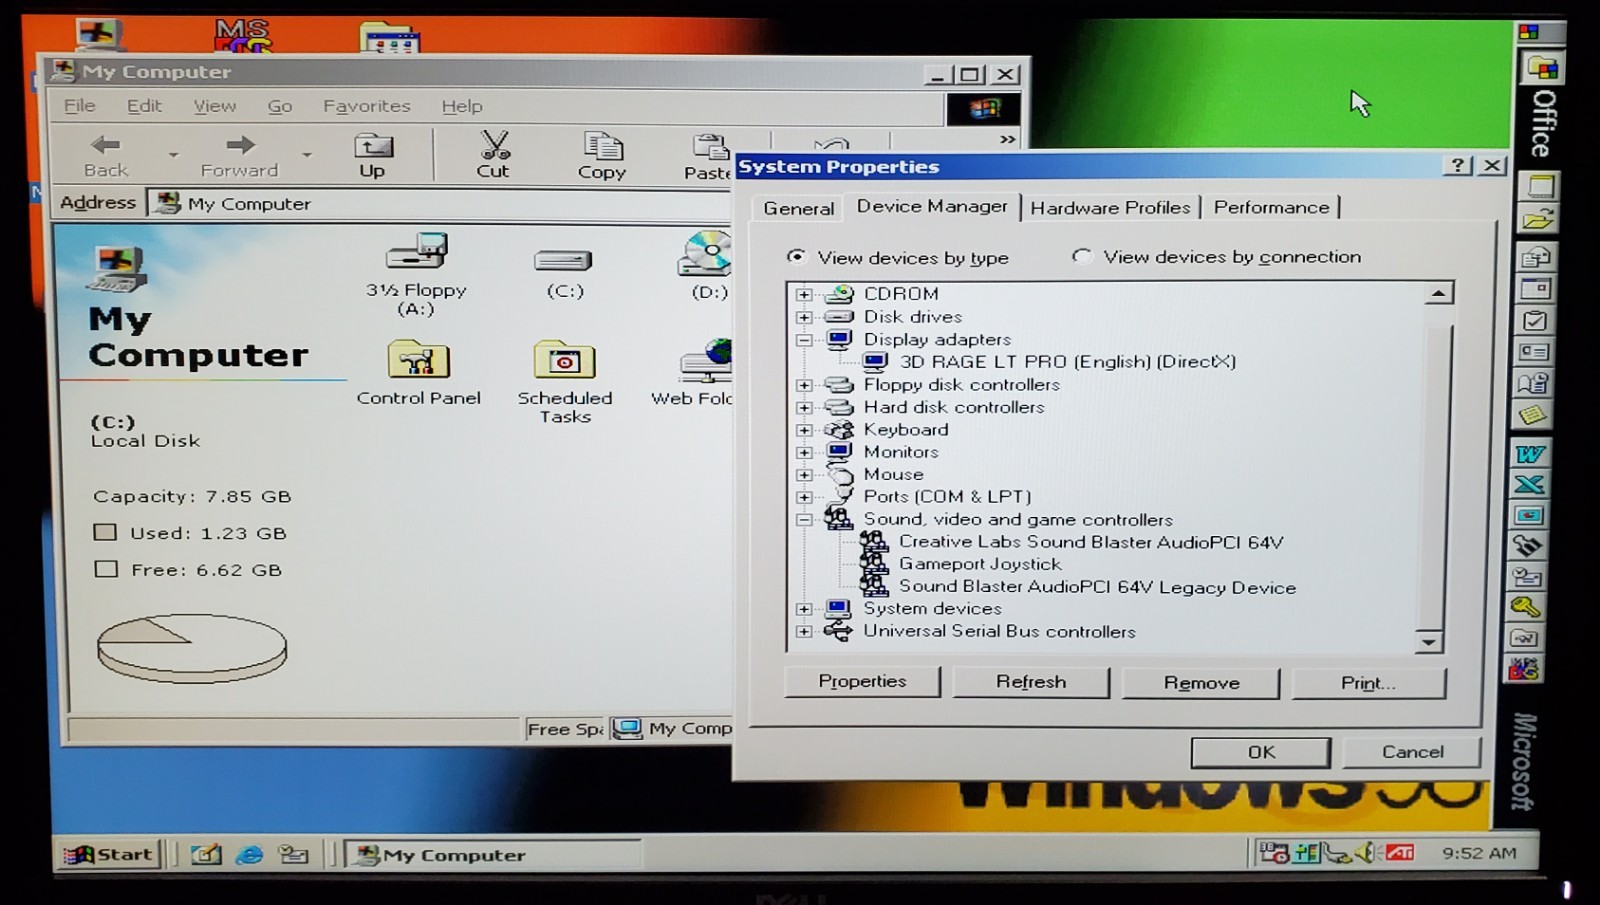Image resolution: width=1600 pixels, height=905 pixels.
Task: Expand the Floppy disk controllers category
Action: [x=804, y=385]
